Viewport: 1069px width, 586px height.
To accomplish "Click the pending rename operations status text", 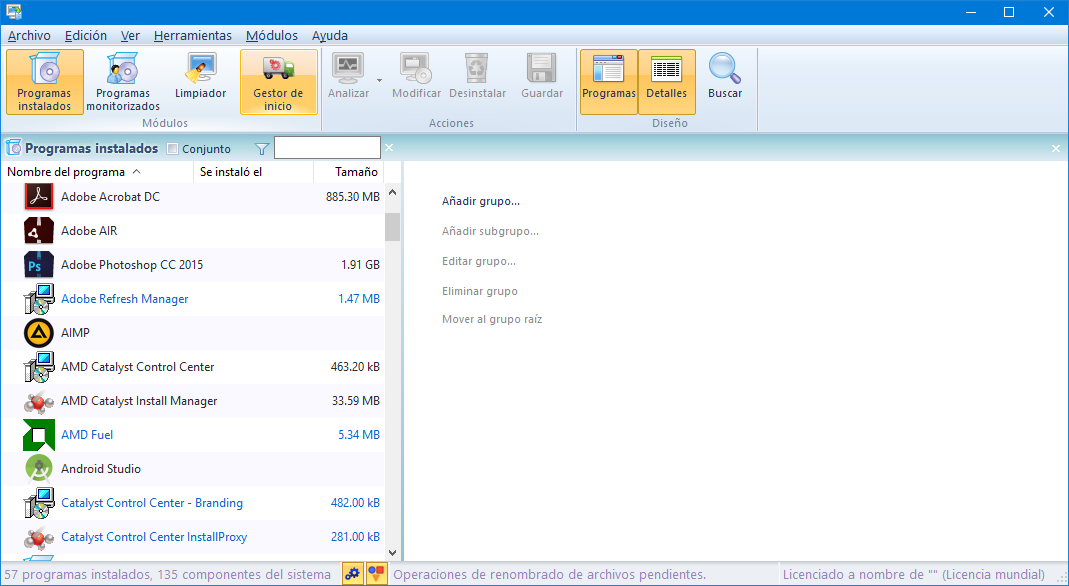I will point(549,575).
